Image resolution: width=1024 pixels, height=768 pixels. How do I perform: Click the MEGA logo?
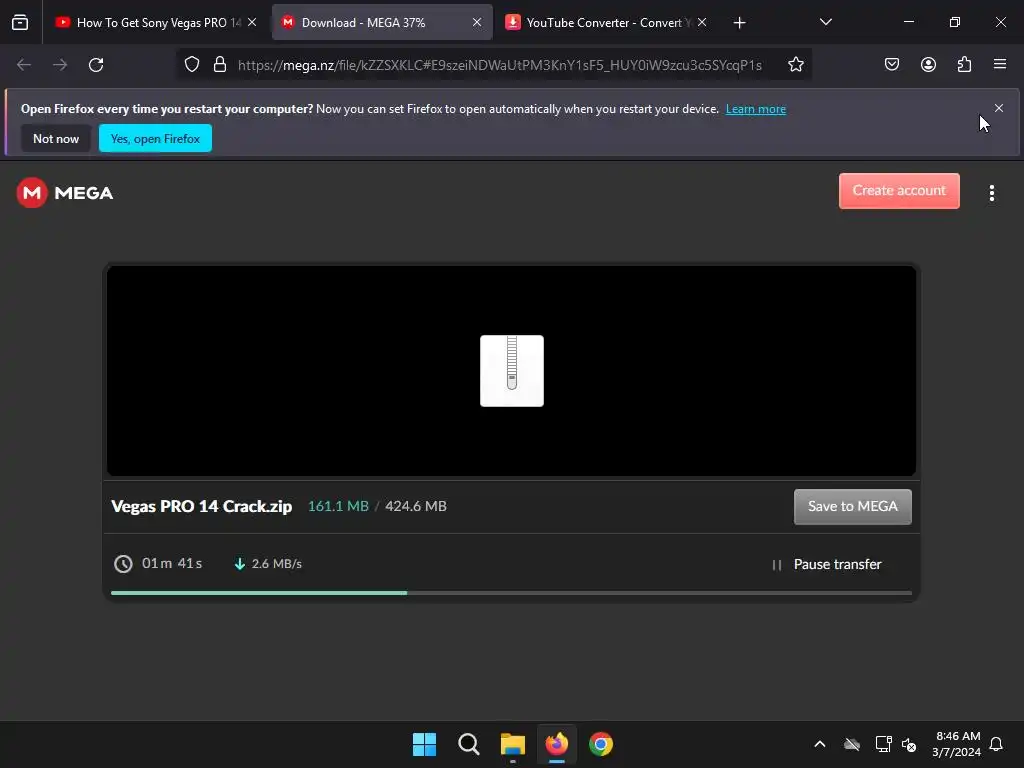(x=65, y=193)
